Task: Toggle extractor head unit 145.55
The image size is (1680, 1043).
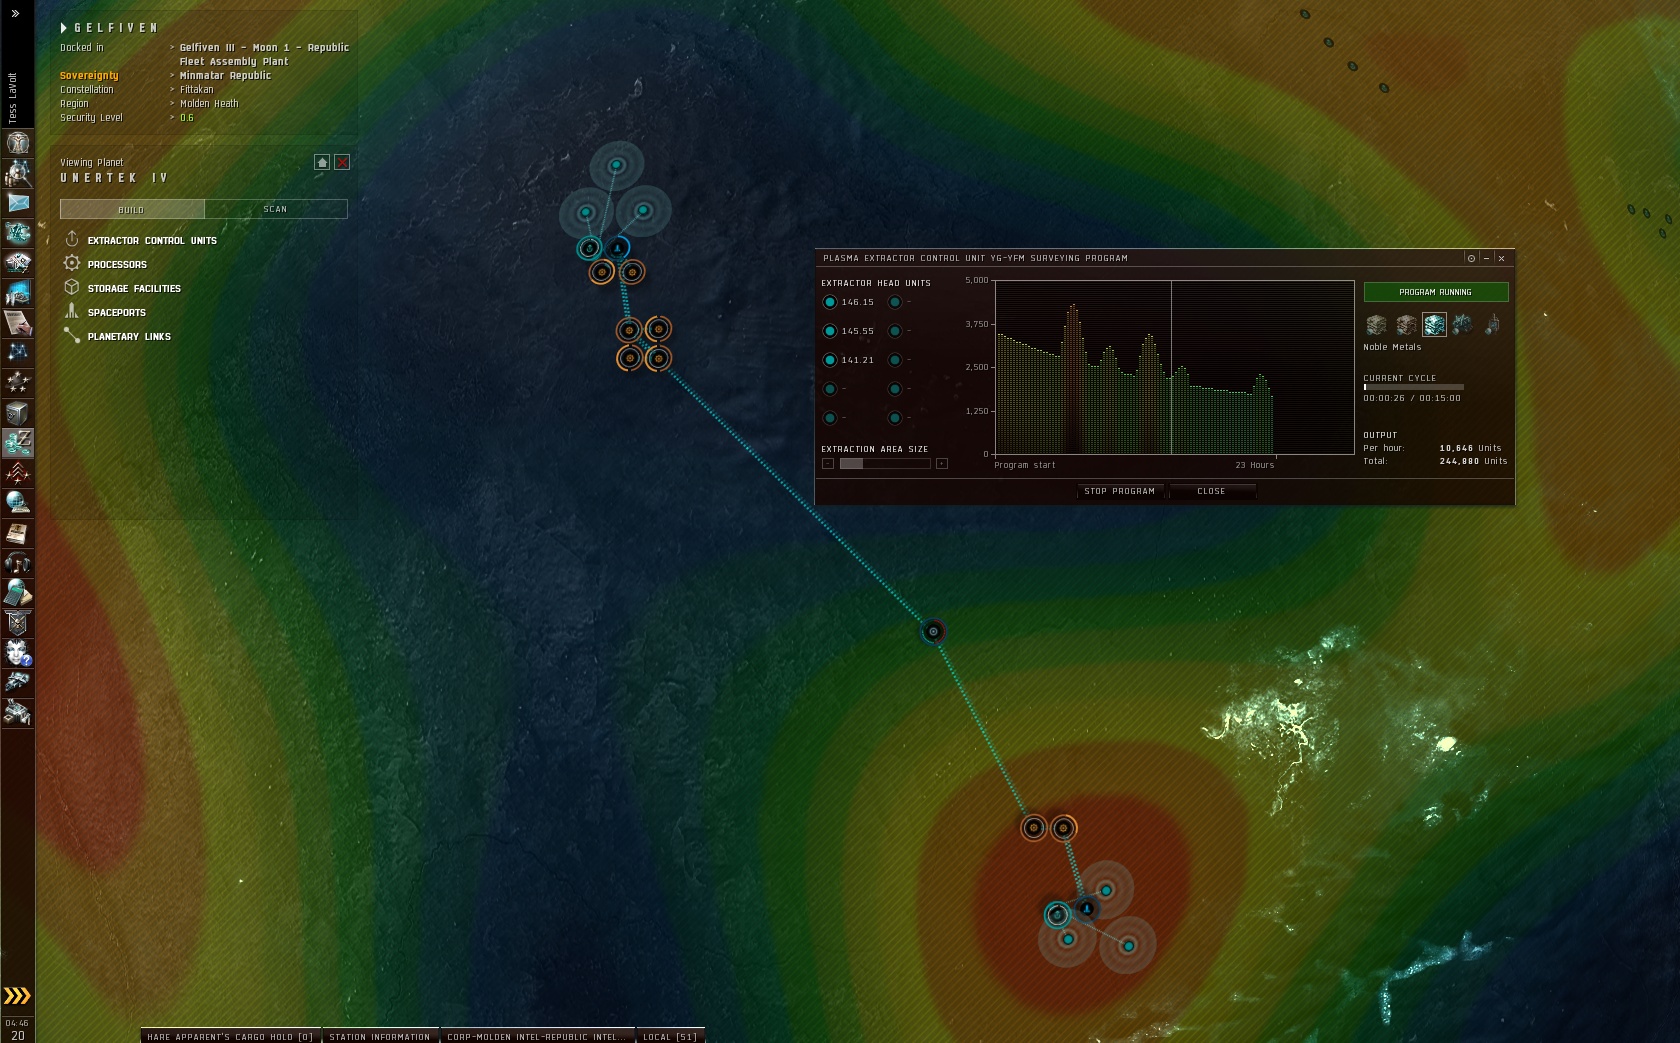Action: [830, 331]
